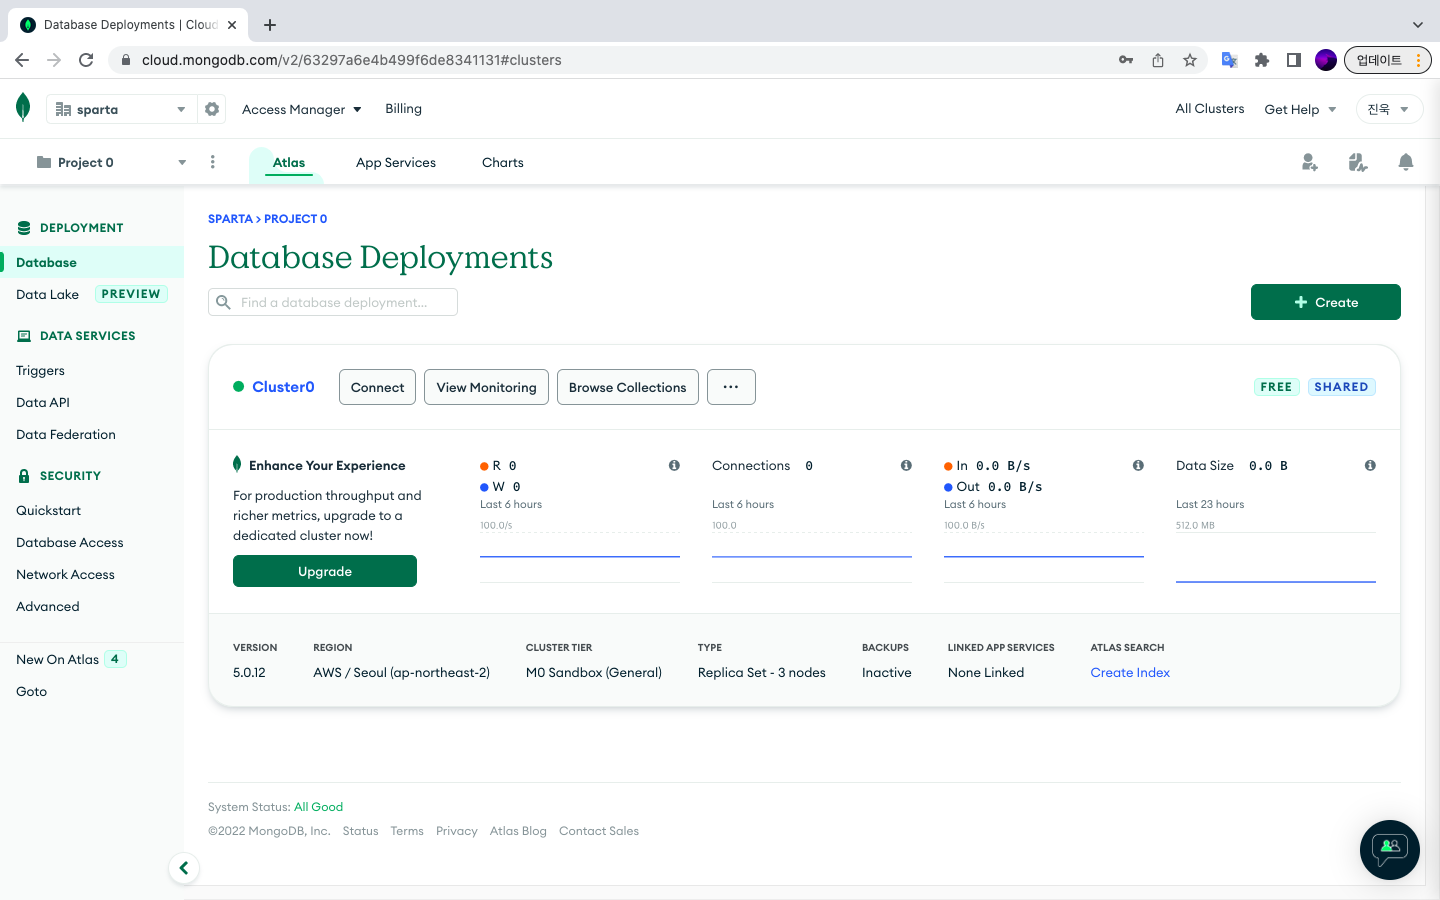This screenshot has width=1440, height=900.
Task: Open the Cluster0 name link
Action: click(x=283, y=387)
